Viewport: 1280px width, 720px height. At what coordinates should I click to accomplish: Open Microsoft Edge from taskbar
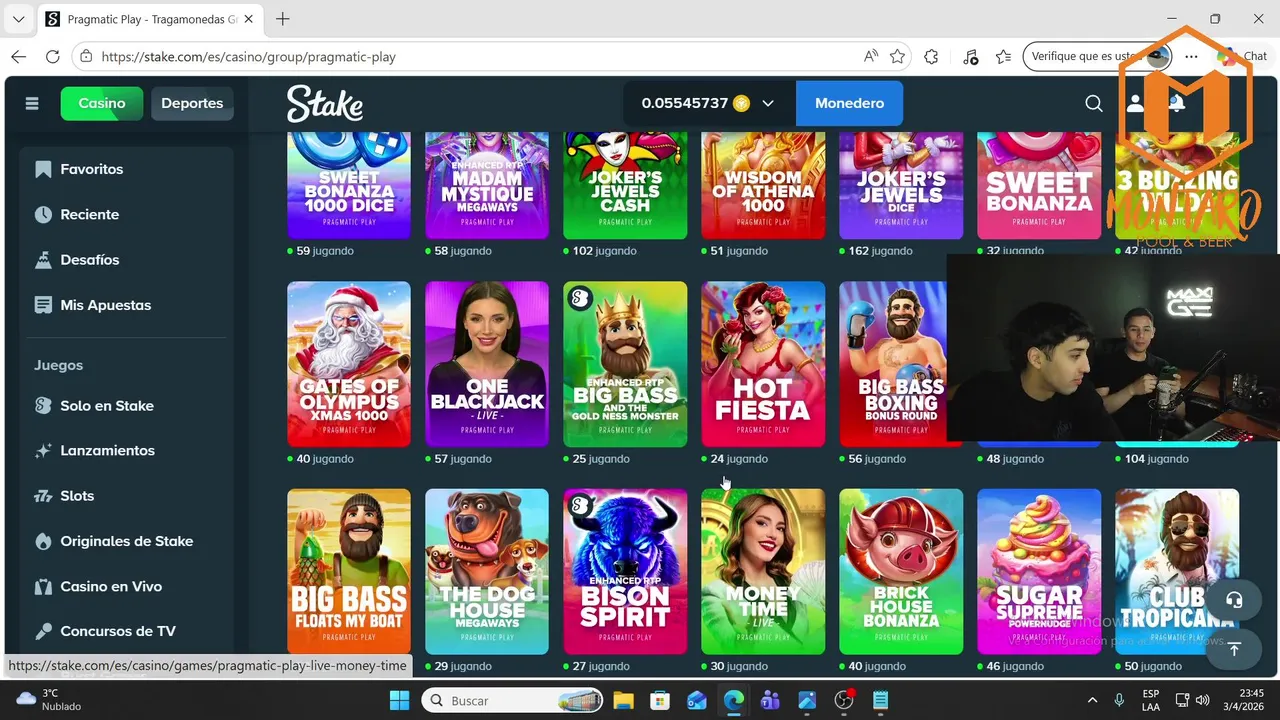734,700
